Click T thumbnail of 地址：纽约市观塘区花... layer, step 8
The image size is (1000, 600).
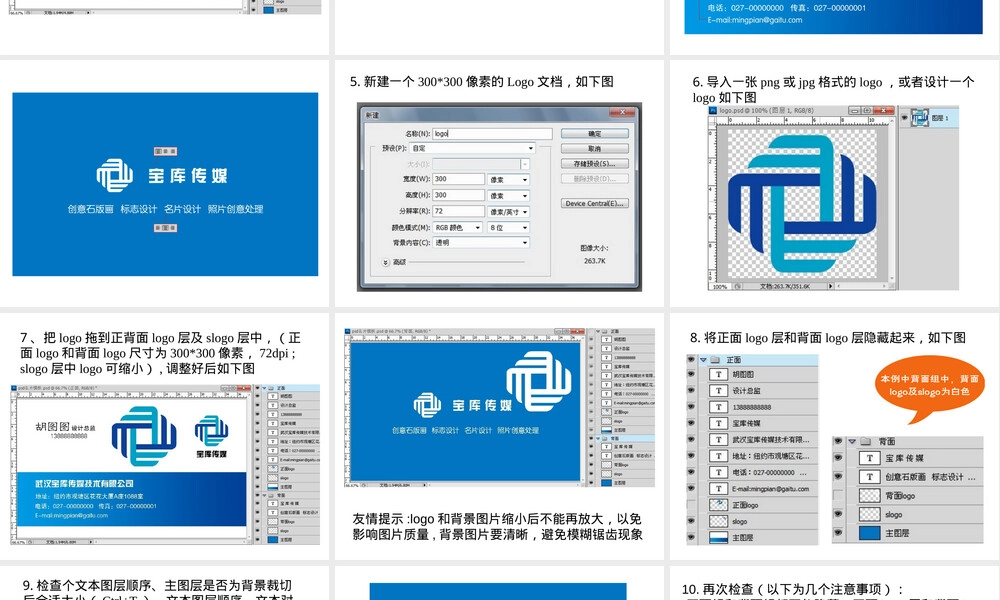(718, 456)
